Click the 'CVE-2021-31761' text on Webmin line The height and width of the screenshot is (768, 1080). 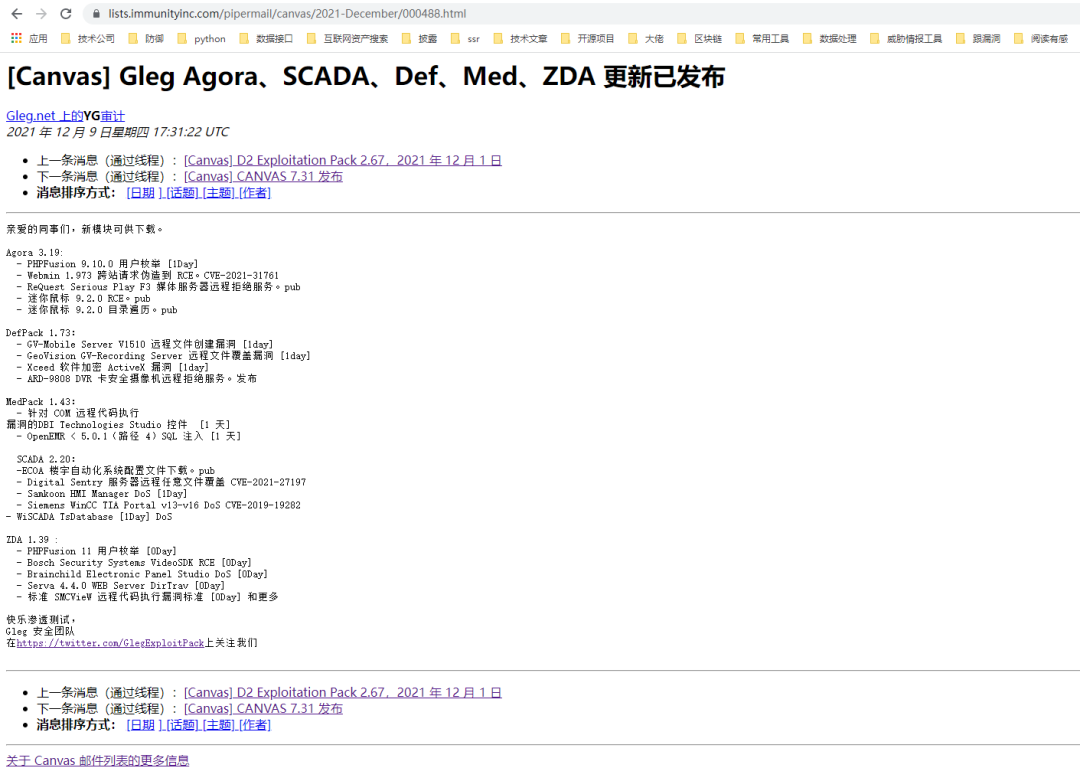[x=241, y=276]
